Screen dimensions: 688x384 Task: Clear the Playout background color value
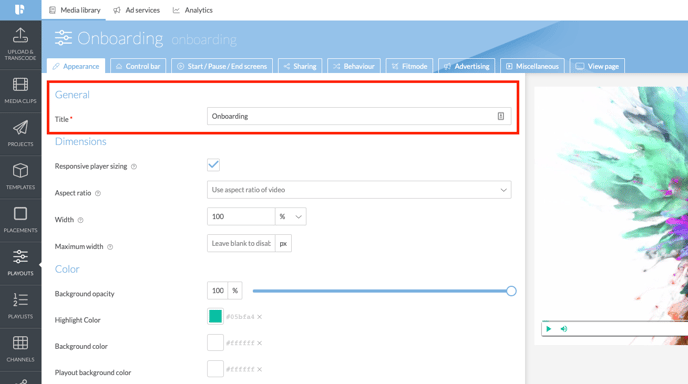click(260, 370)
